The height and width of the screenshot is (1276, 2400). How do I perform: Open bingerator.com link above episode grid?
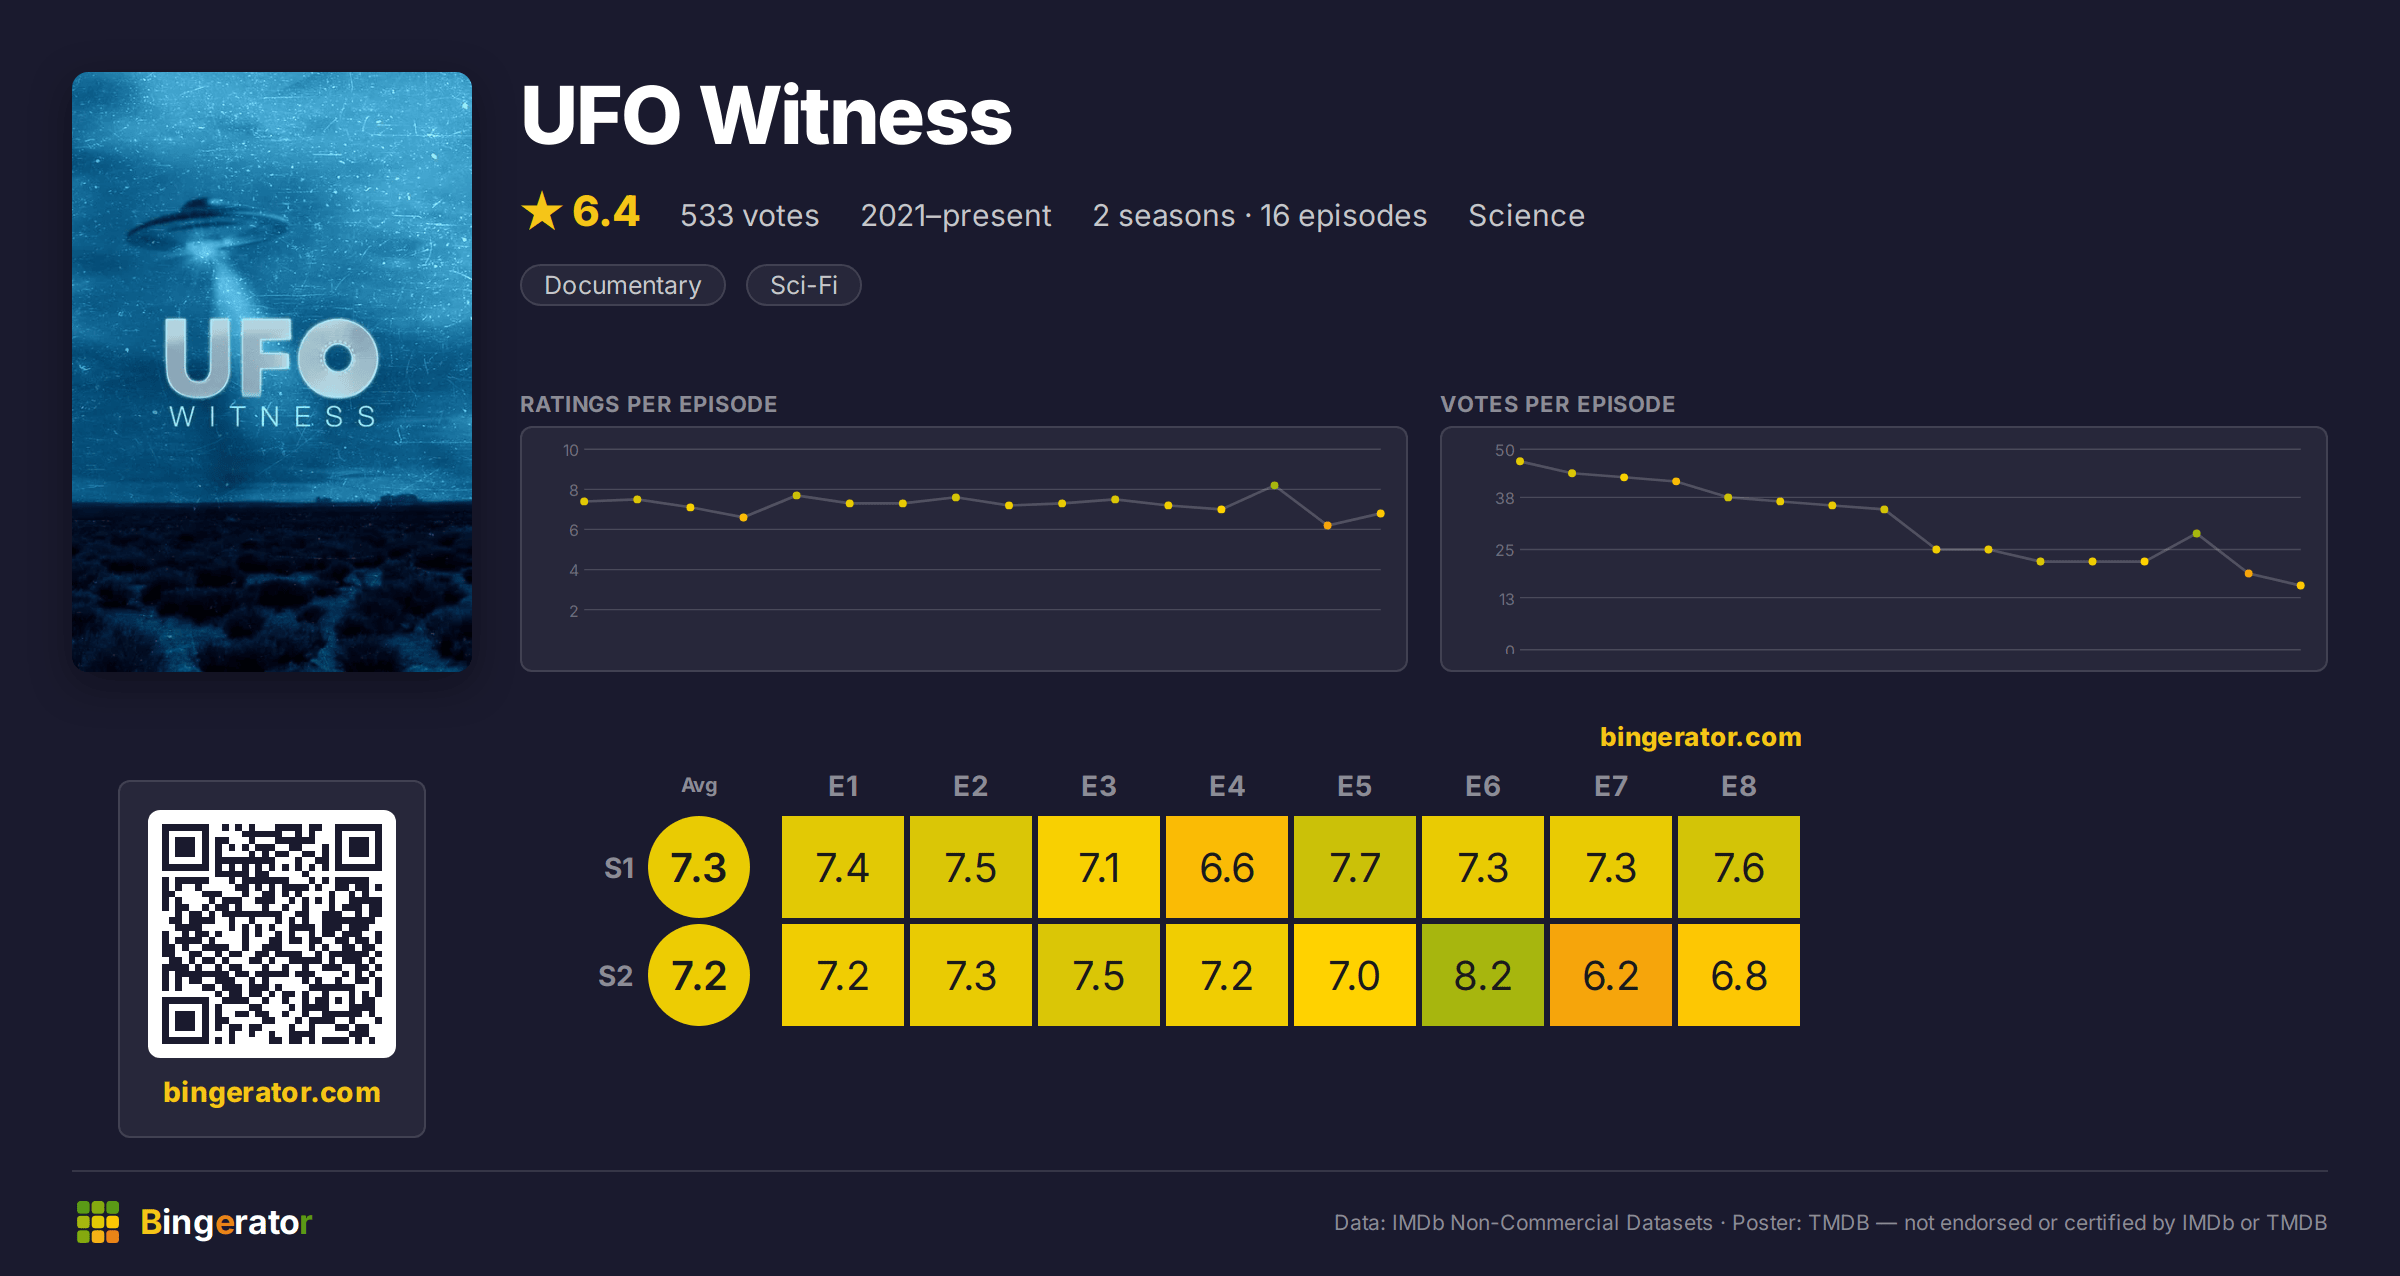click(1700, 737)
